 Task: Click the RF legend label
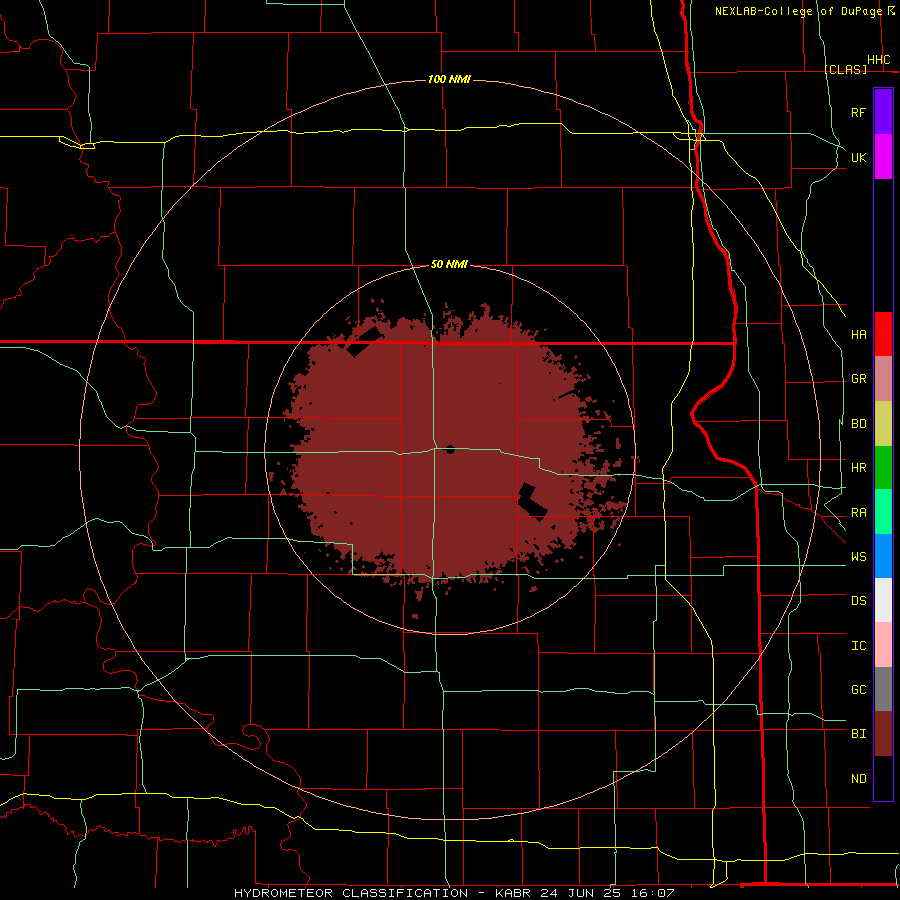point(858,112)
